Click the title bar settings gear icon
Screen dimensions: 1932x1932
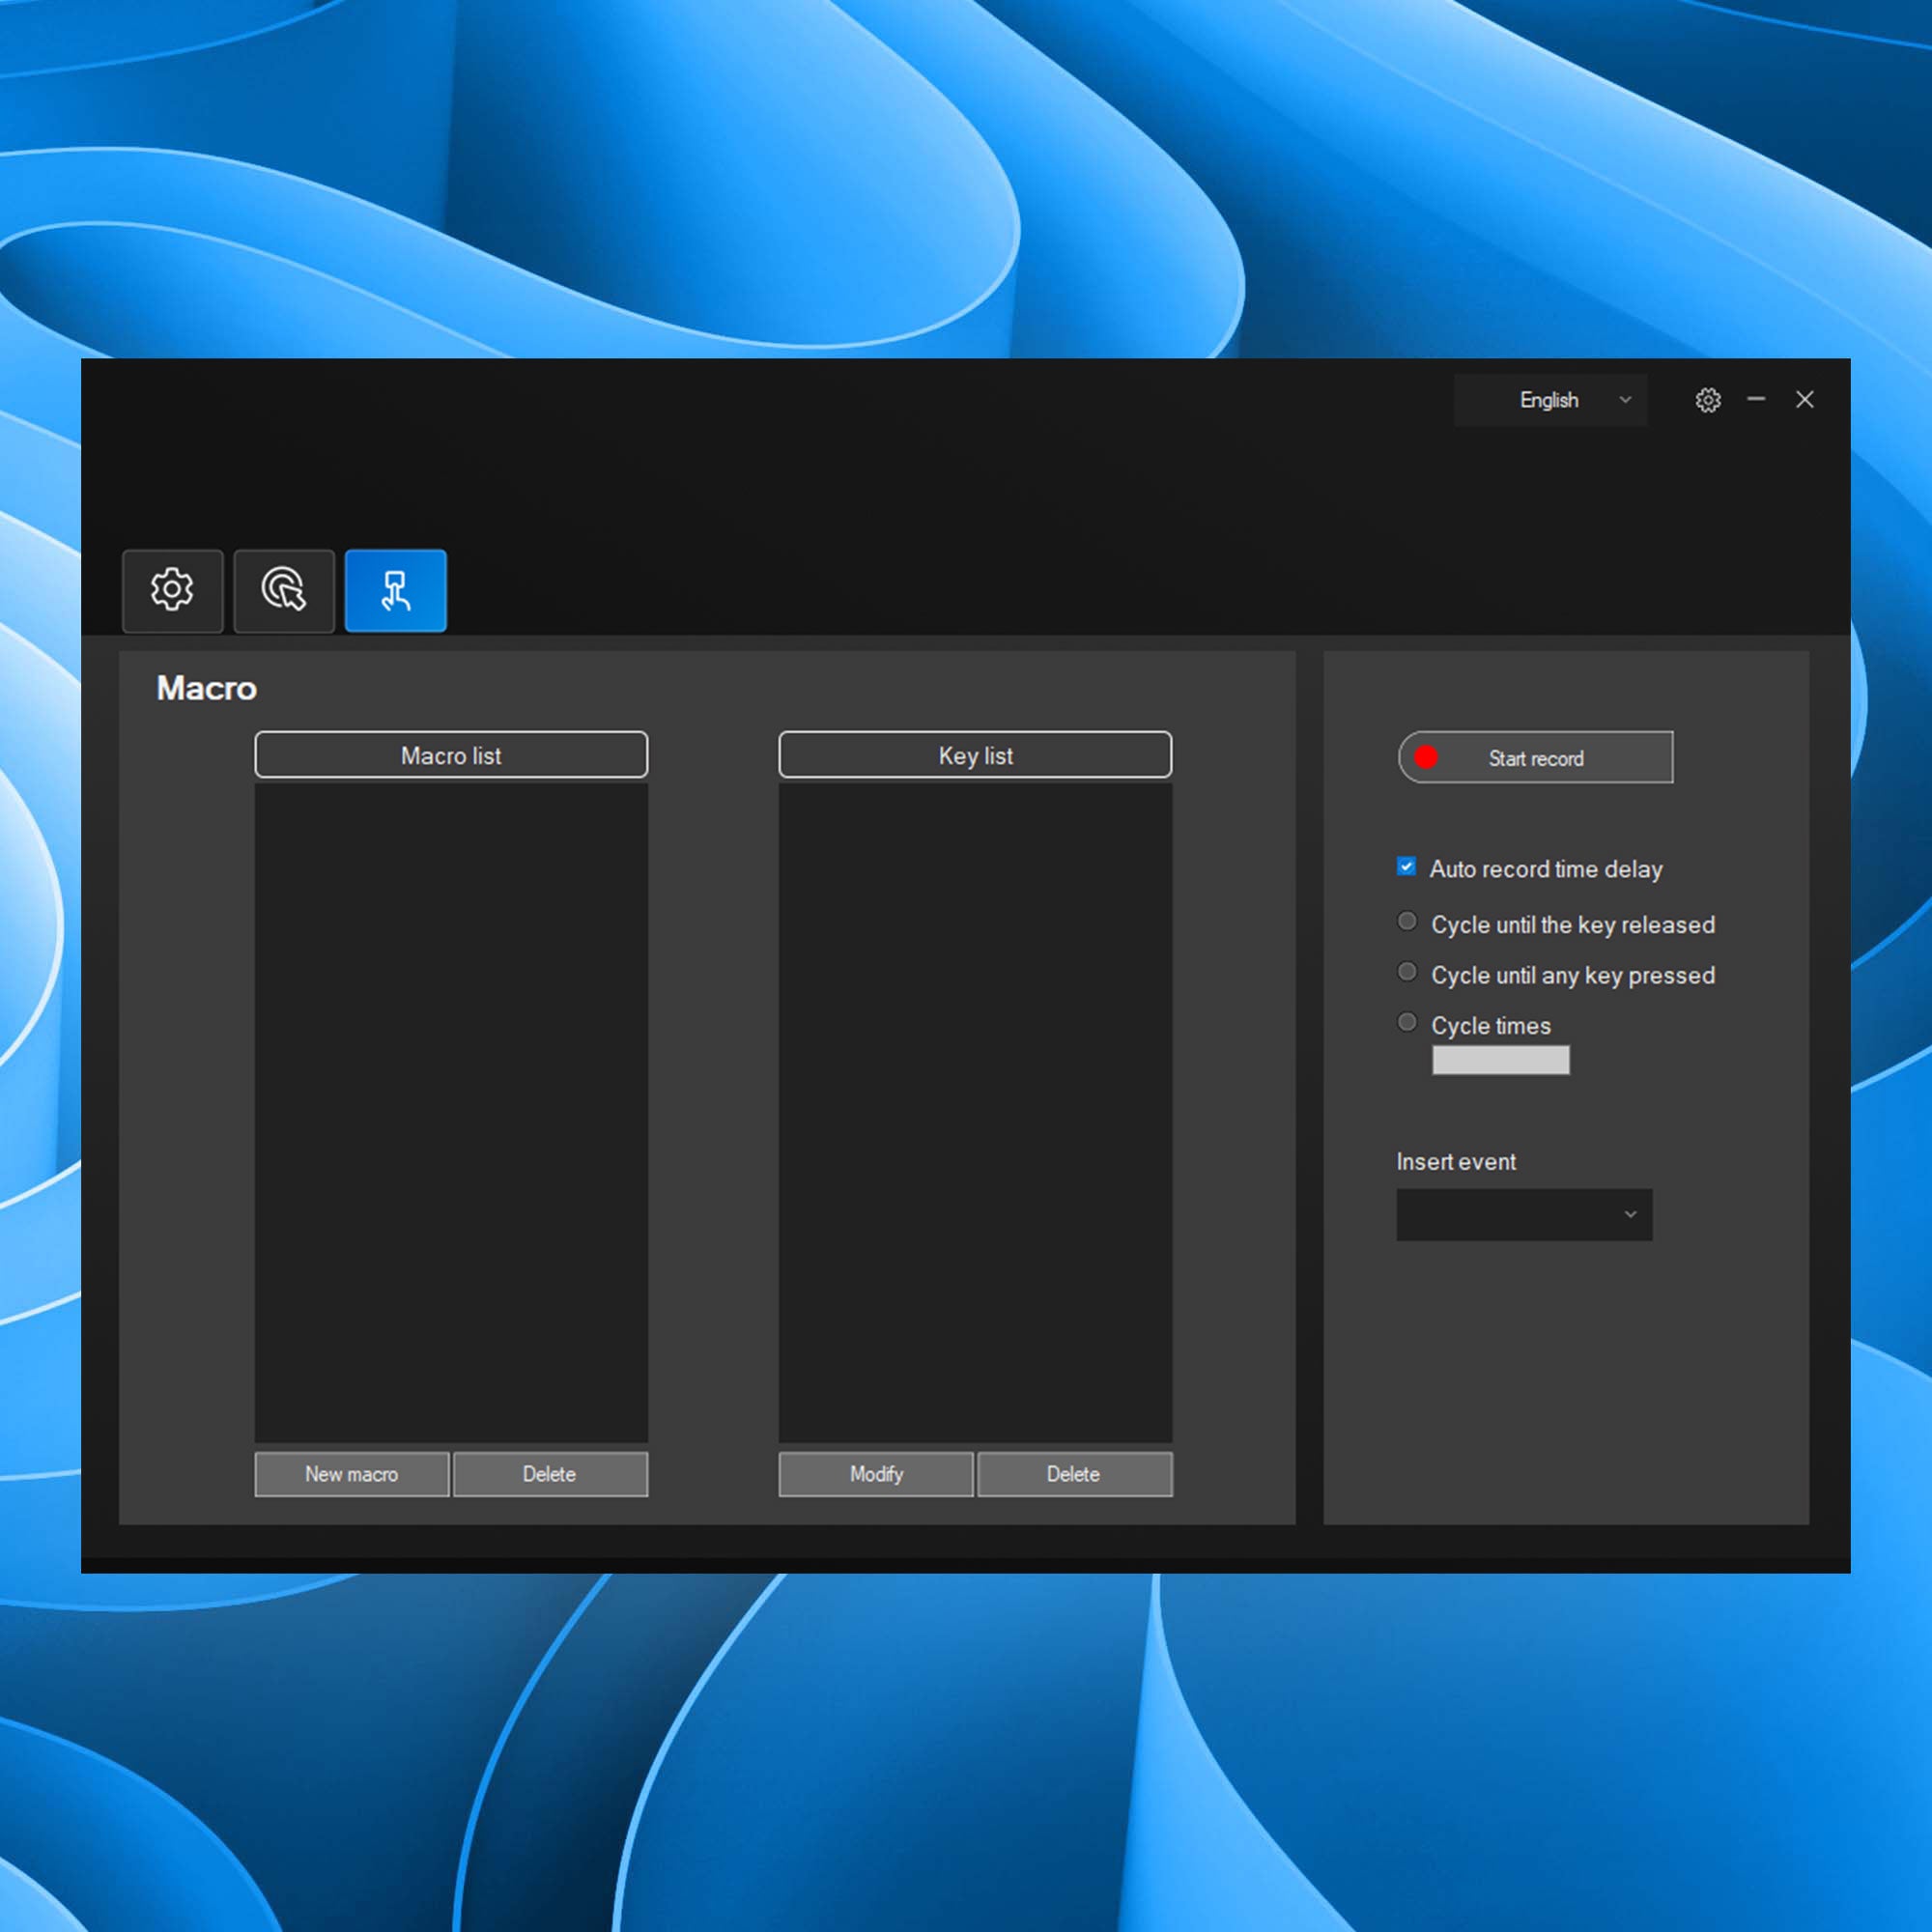click(x=1708, y=400)
